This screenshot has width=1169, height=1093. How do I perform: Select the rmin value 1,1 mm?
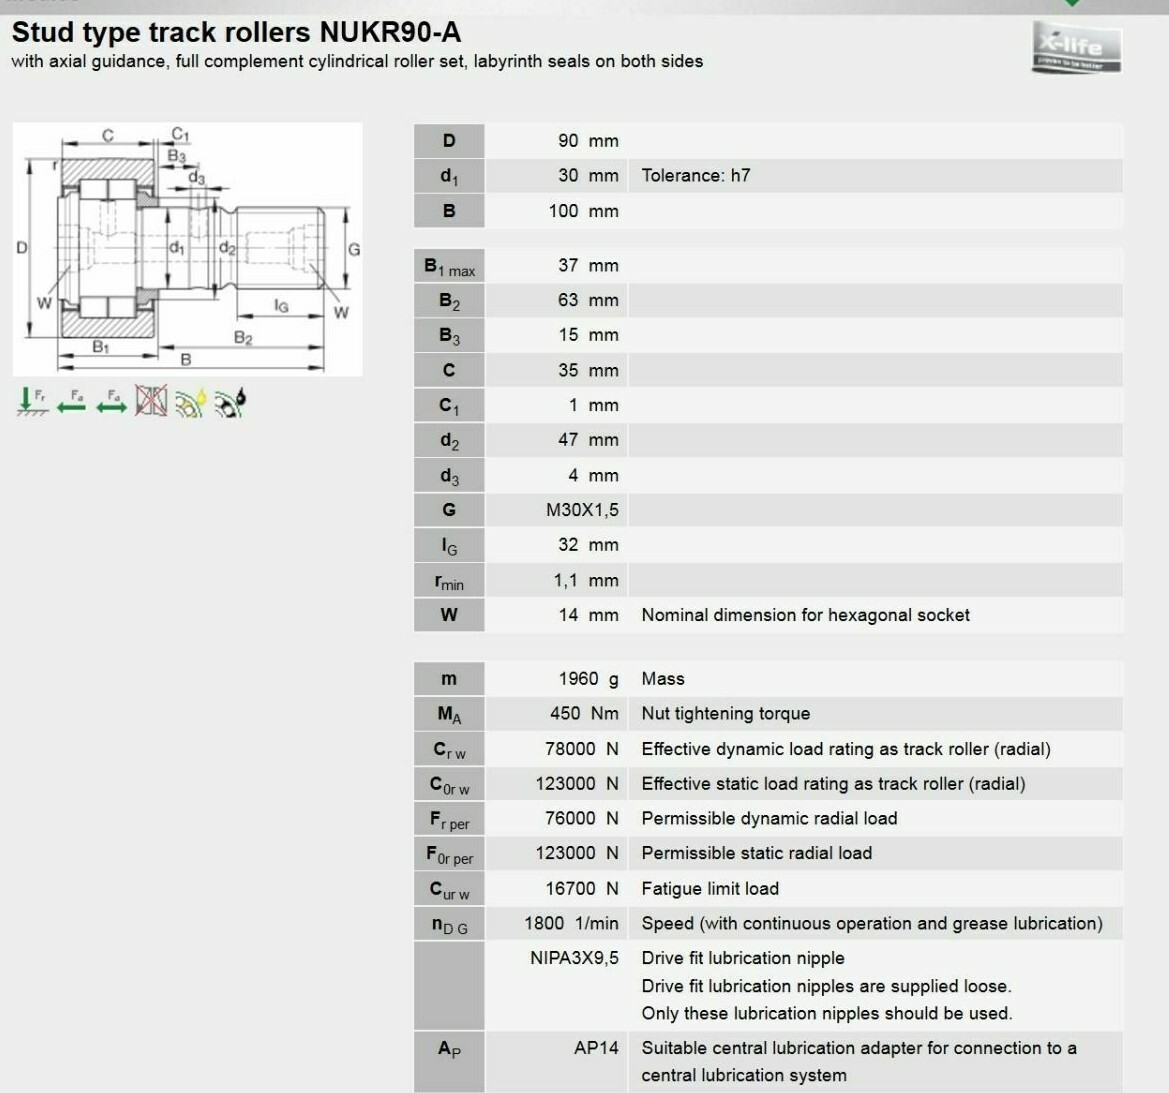coord(586,580)
